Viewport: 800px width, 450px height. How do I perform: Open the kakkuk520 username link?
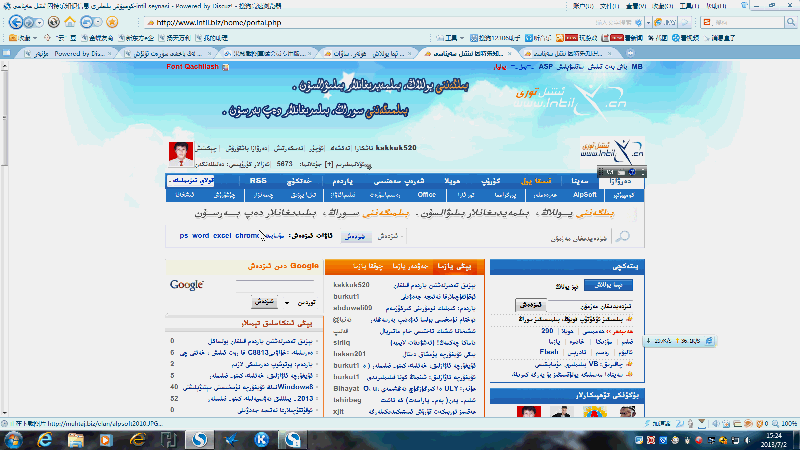[x=396, y=148]
